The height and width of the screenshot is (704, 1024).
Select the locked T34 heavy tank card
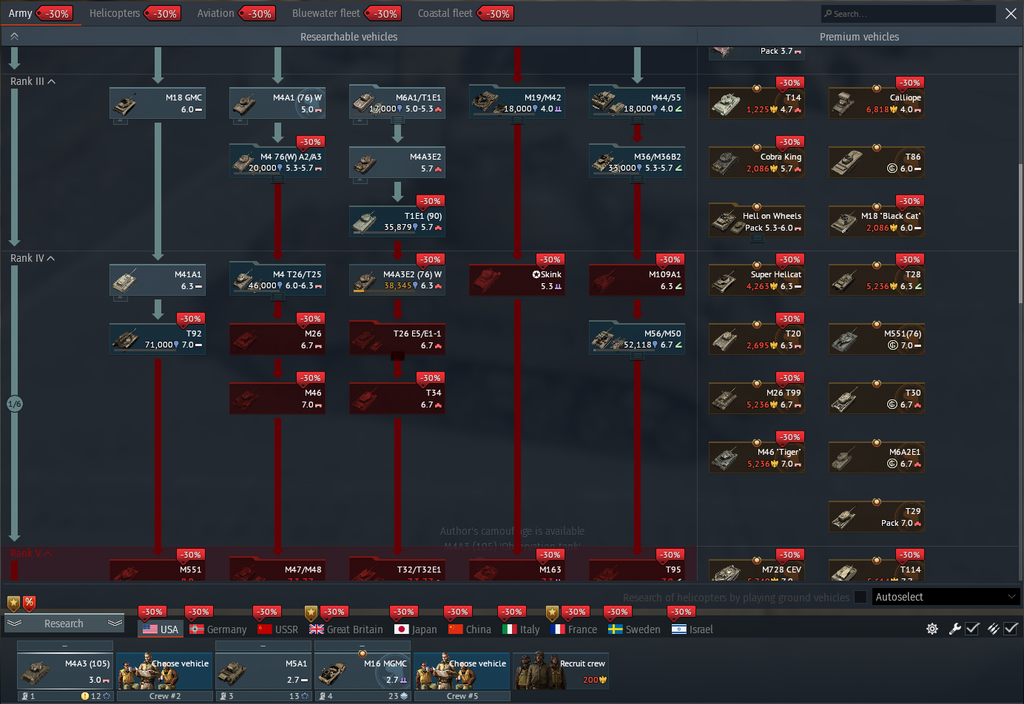397,398
